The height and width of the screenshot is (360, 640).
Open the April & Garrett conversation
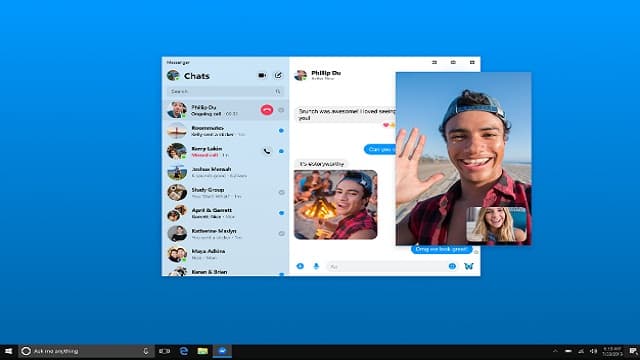225,213
